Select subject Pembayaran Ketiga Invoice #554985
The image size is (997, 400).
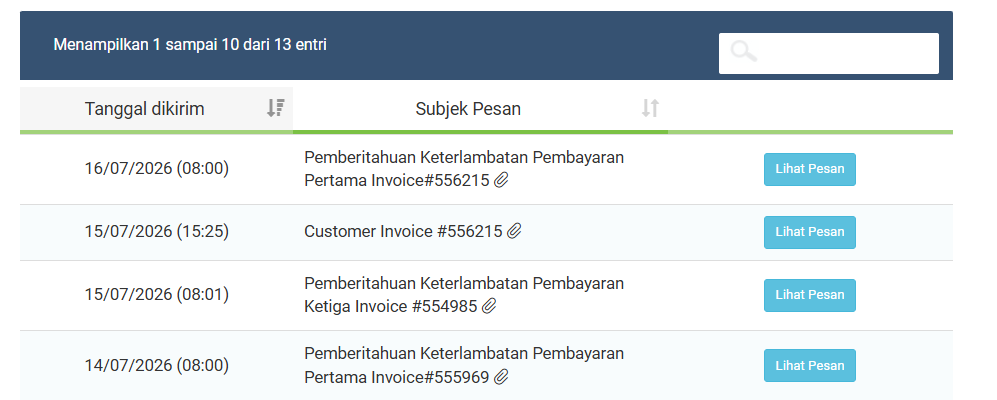pos(464,294)
